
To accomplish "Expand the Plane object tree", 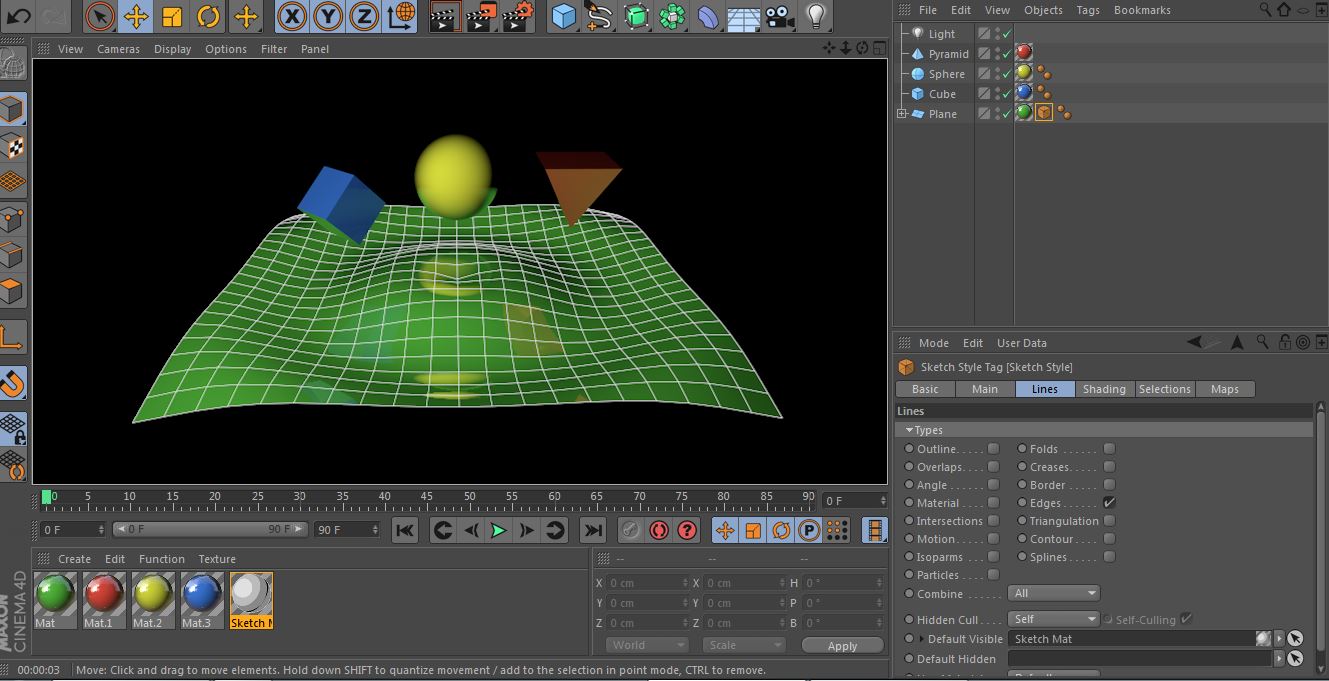I will tap(902, 114).
